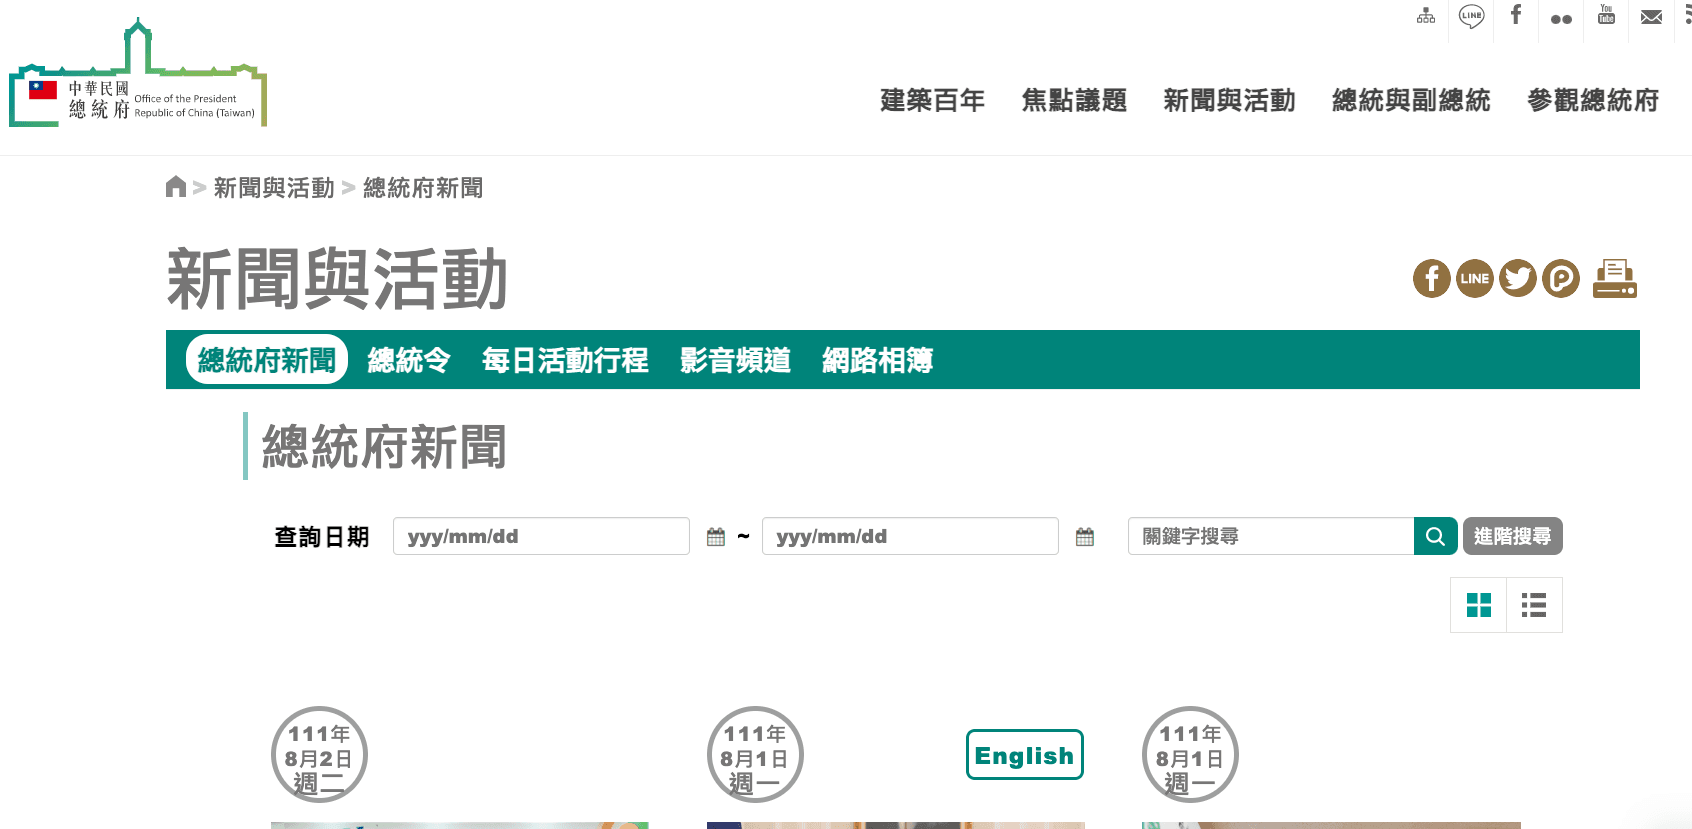
Task: Expand 進階搜尋 advanced search options
Action: (1512, 537)
